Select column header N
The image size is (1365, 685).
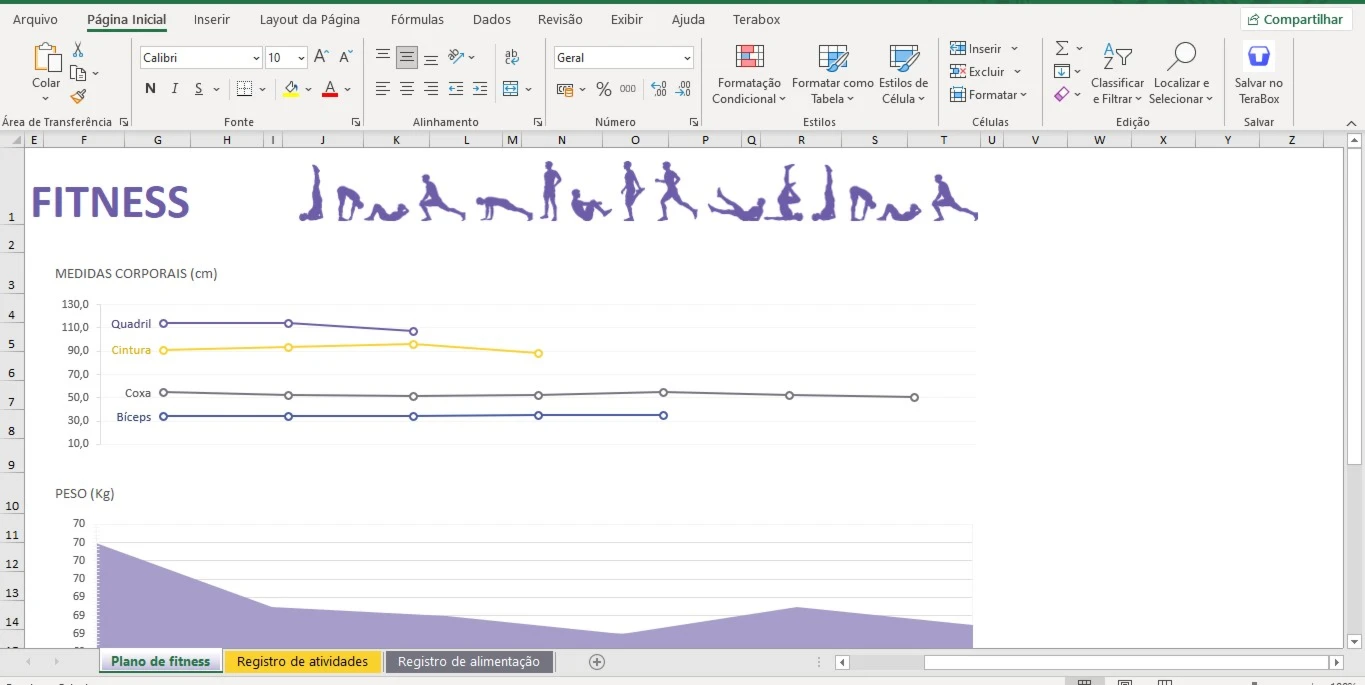tap(561, 140)
